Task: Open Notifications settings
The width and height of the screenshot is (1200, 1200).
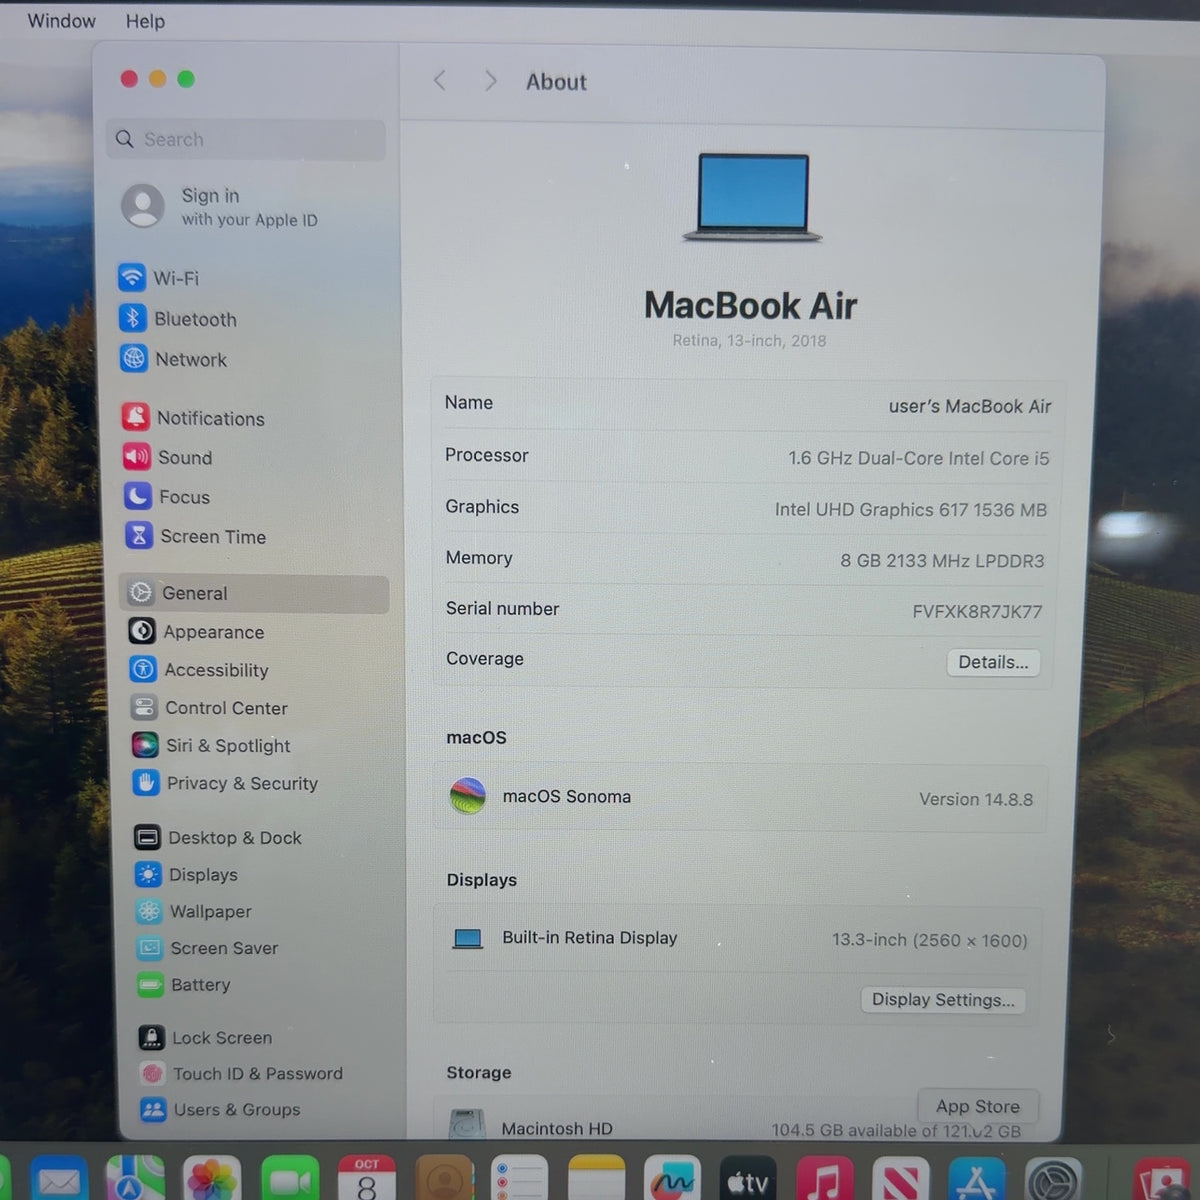Action: (x=194, y=418)
